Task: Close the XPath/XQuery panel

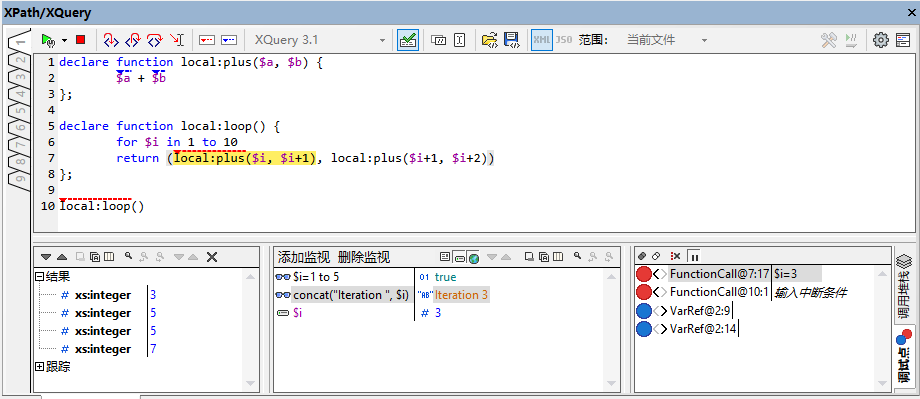Action: (912, 13)
